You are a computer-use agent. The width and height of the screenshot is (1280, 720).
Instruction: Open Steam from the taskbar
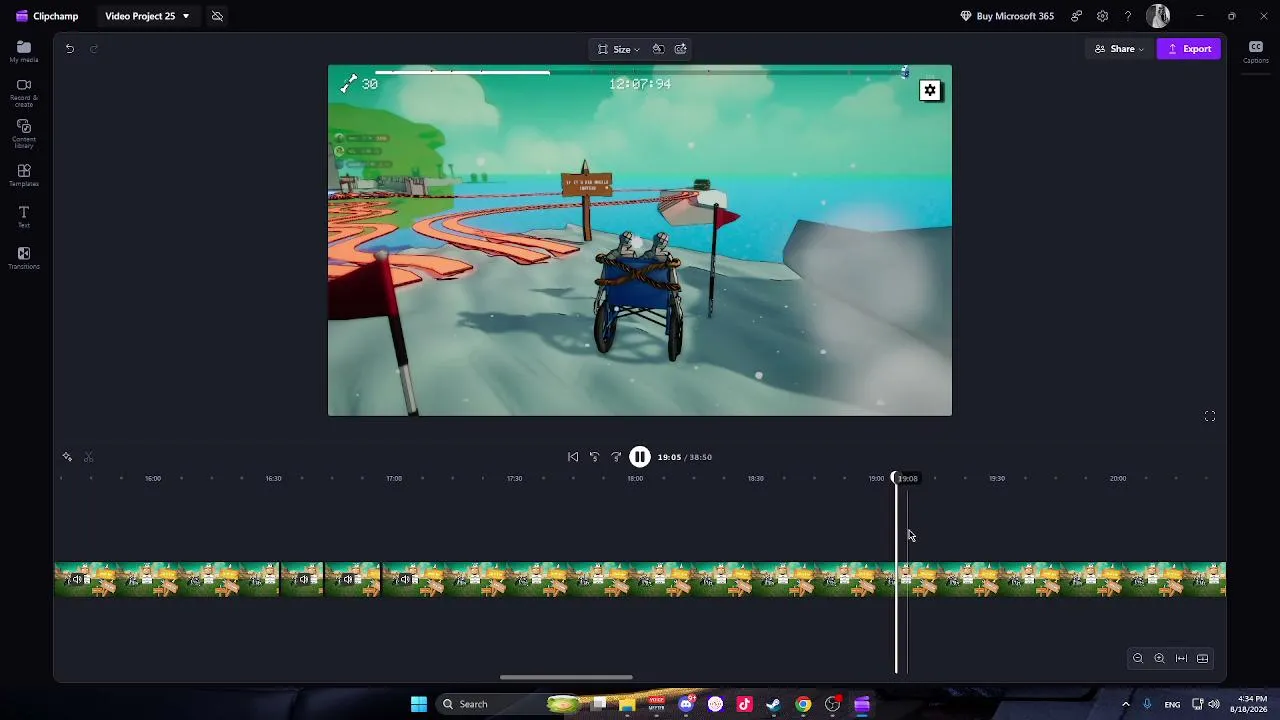coord(773,704)
